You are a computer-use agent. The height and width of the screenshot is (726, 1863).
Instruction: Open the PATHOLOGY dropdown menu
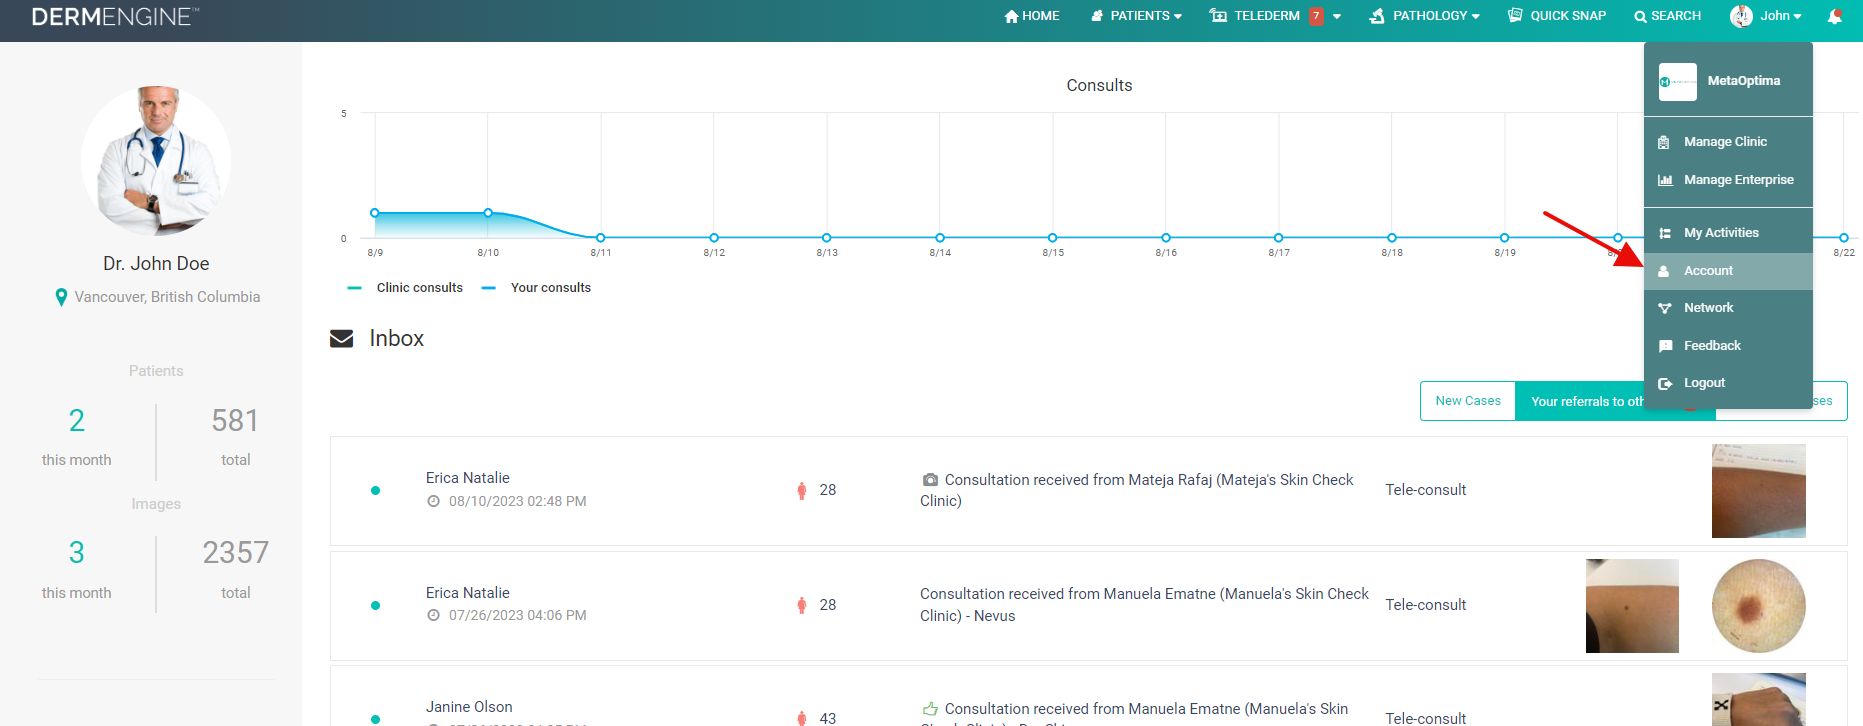pos(1424,16)
